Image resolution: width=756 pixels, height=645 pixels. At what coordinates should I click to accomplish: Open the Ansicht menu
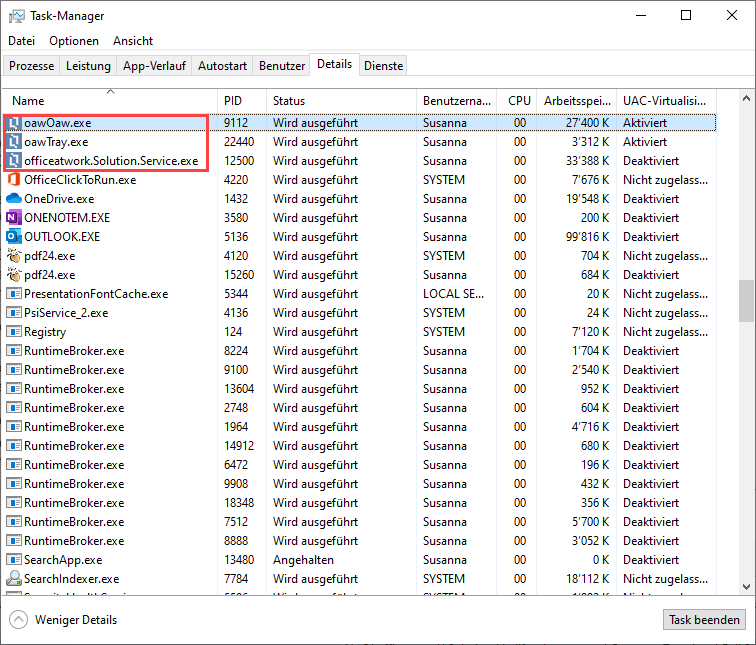[x=133, y=41]
